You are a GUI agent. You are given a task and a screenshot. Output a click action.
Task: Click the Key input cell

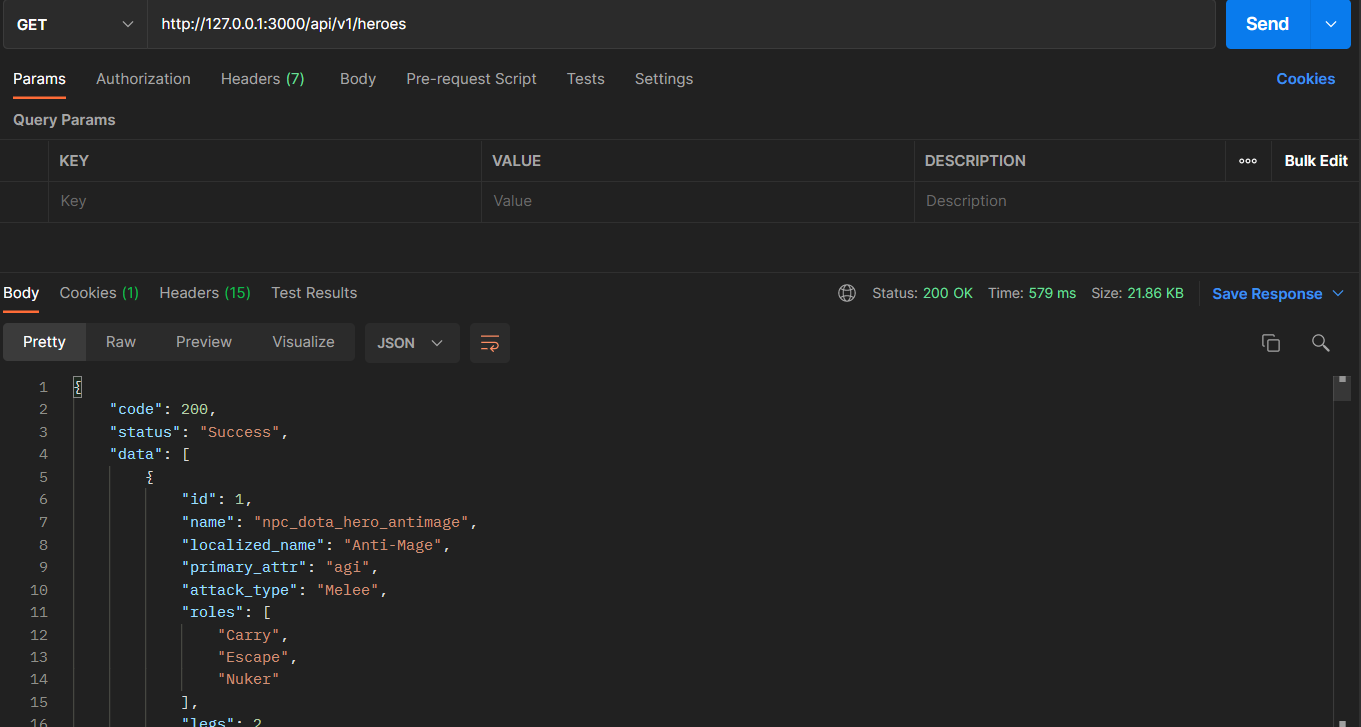coord(265,201)
